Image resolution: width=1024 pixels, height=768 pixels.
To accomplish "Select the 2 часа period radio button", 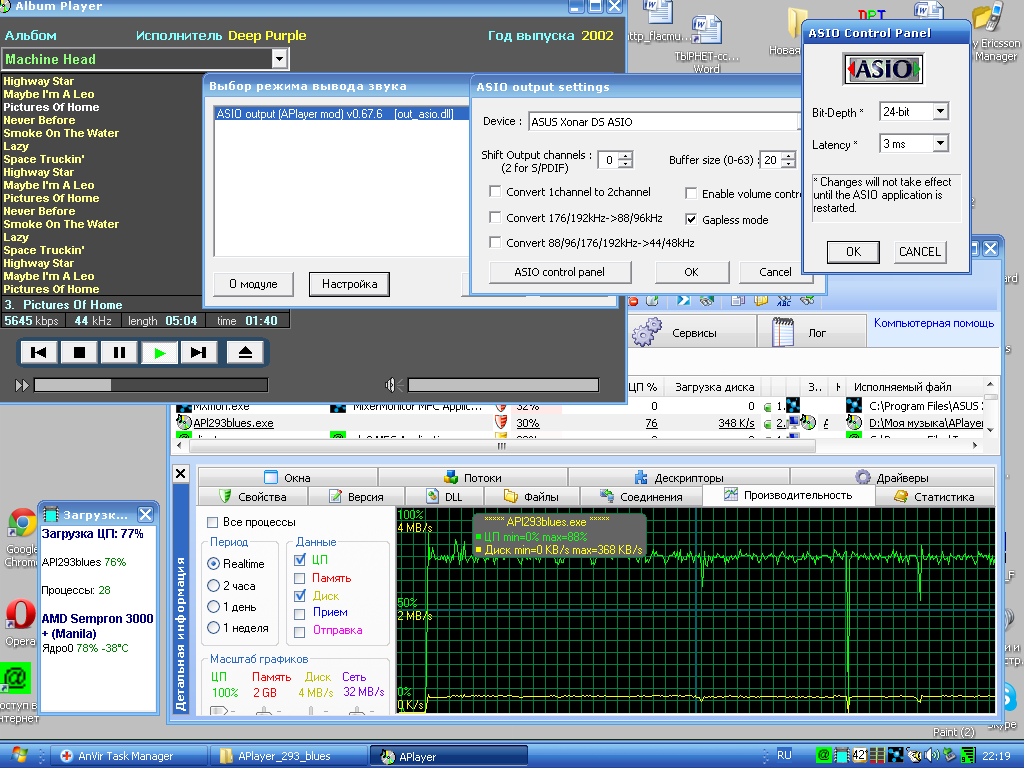I will [x=213, y=586].
